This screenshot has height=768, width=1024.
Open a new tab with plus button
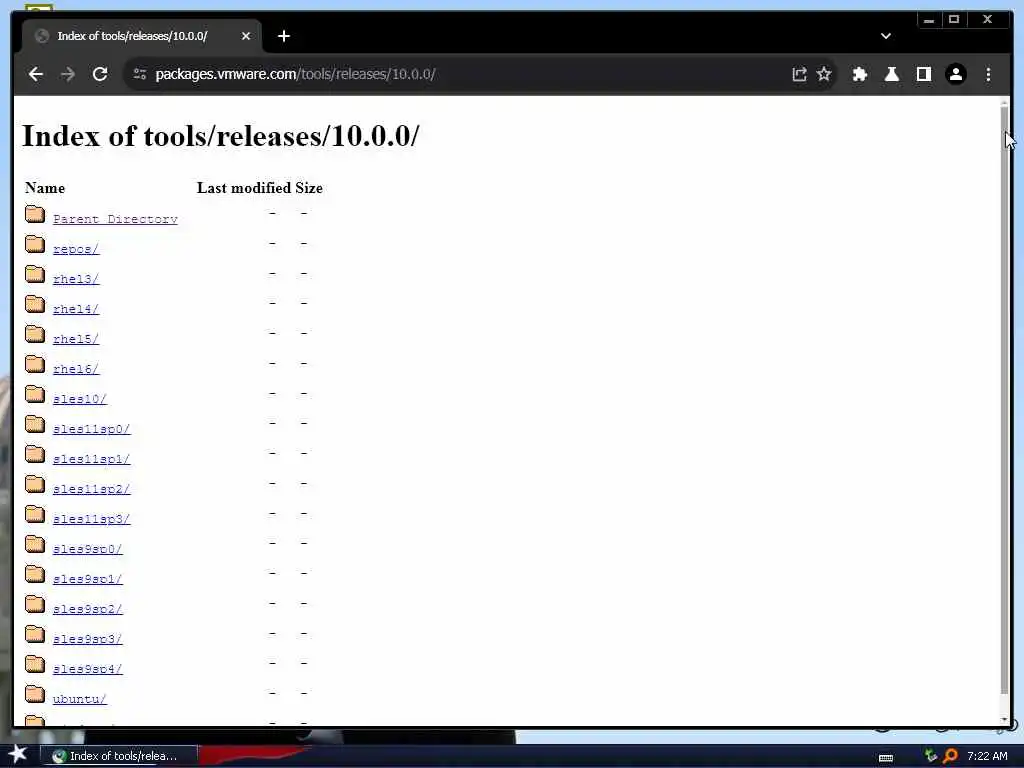pos(283,36)
